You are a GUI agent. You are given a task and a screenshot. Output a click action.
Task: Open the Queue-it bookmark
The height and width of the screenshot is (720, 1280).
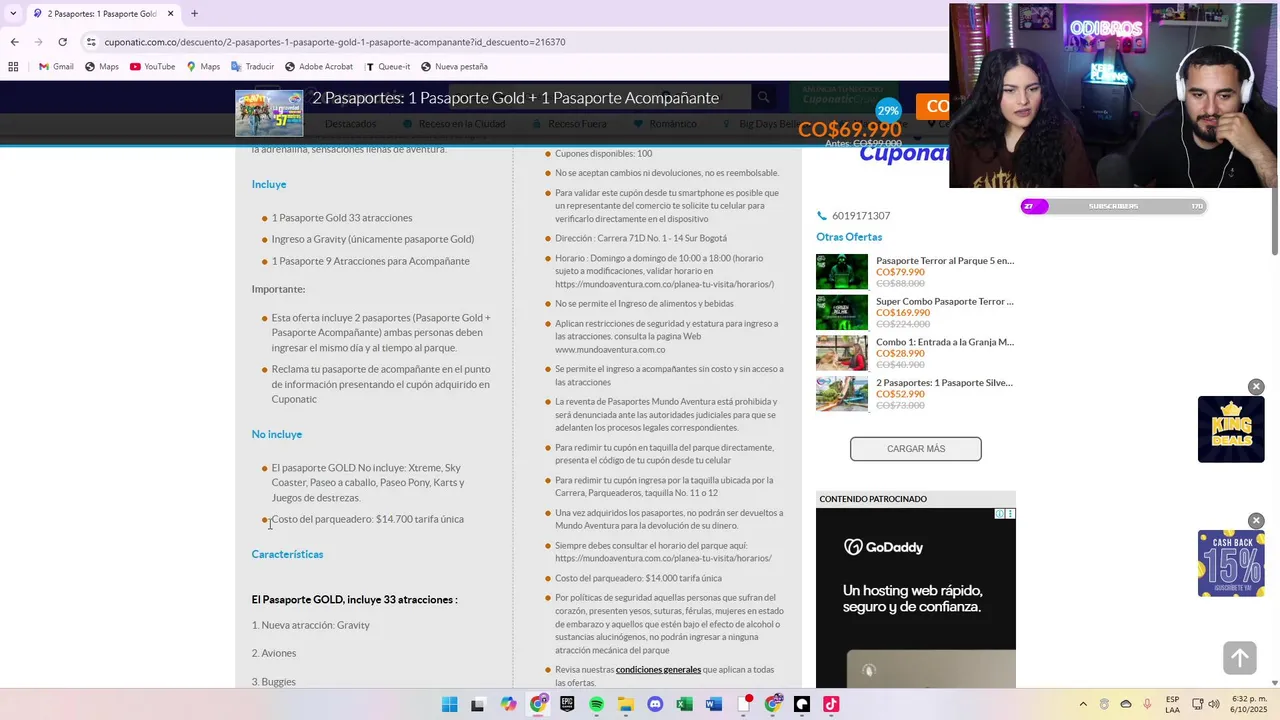coord(388,67)
